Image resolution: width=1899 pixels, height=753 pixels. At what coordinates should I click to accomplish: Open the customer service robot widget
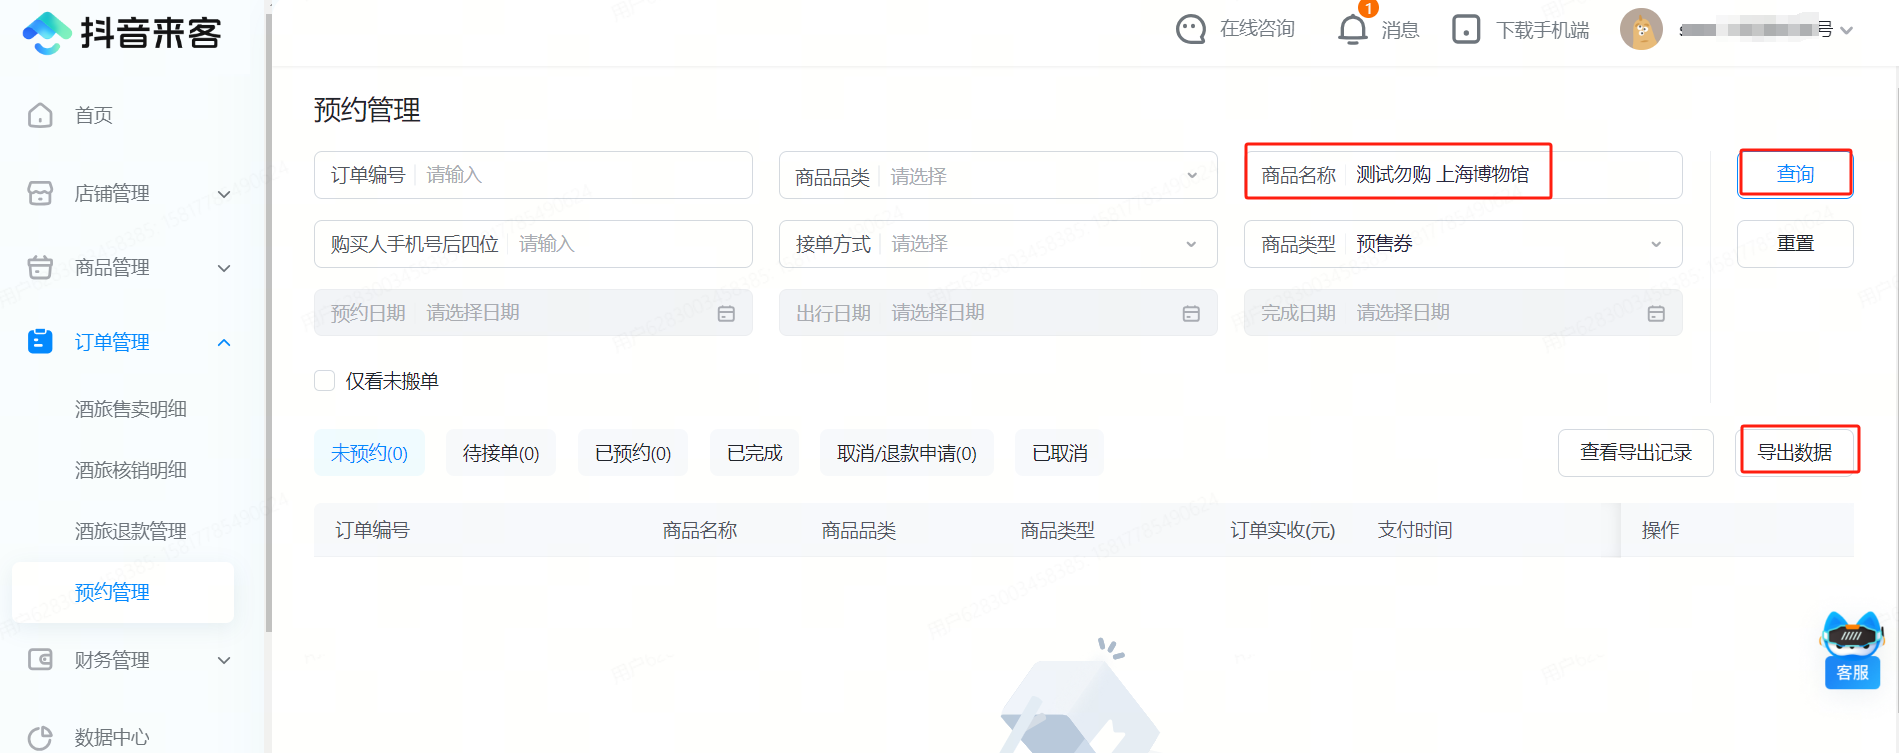[x=1852, y=650]
